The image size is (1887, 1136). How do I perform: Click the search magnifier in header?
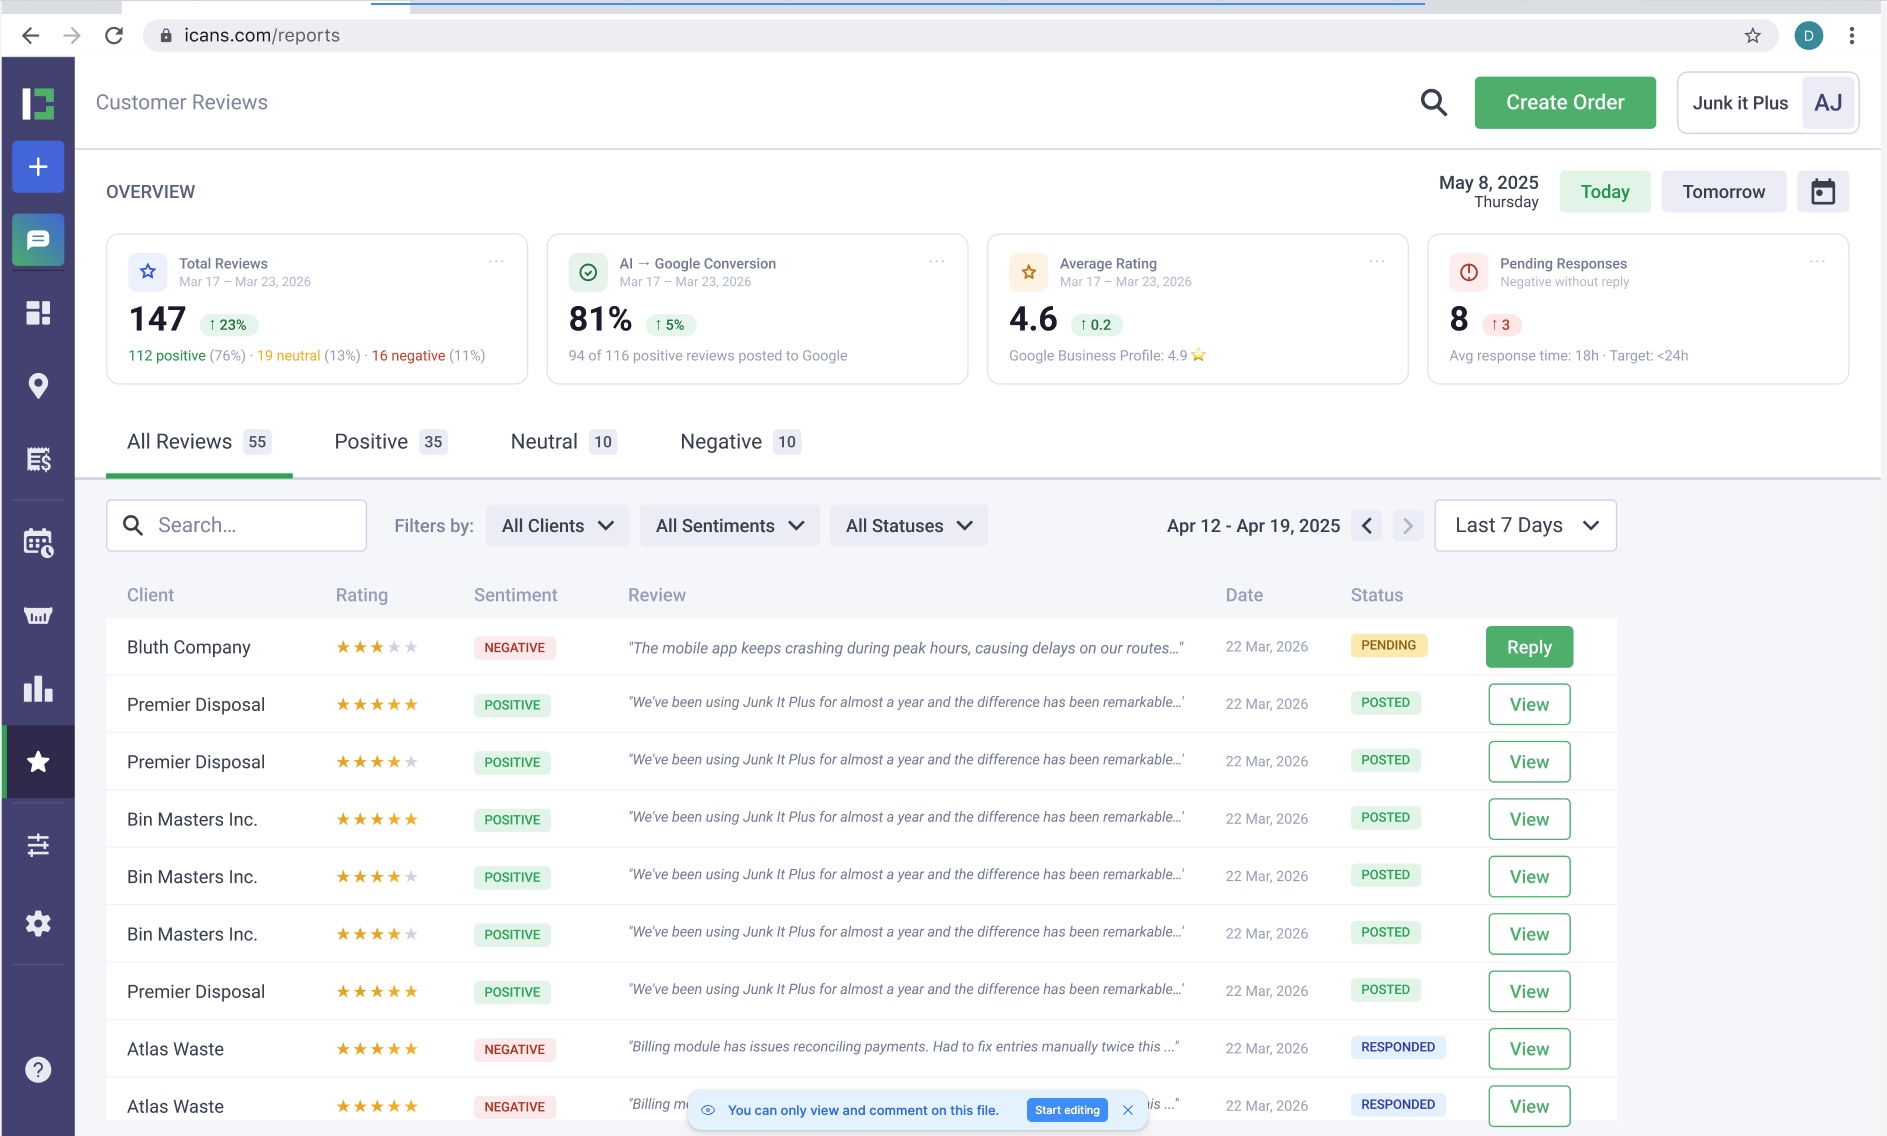pos(1434,102)
